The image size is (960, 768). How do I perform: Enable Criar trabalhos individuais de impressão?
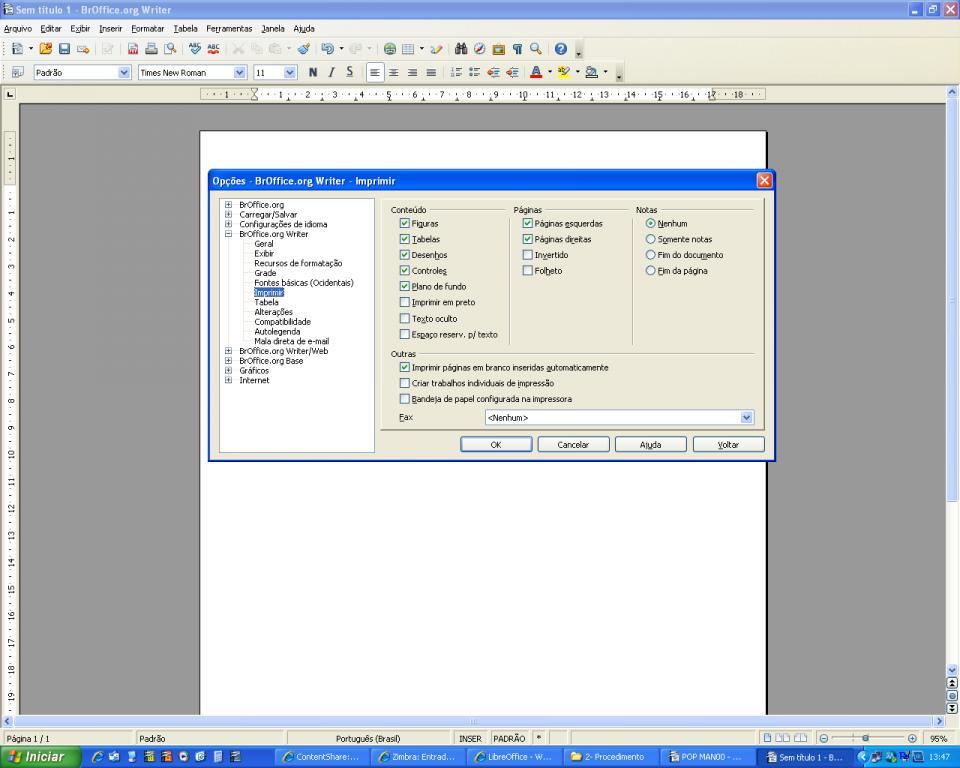tap(405, 383)
